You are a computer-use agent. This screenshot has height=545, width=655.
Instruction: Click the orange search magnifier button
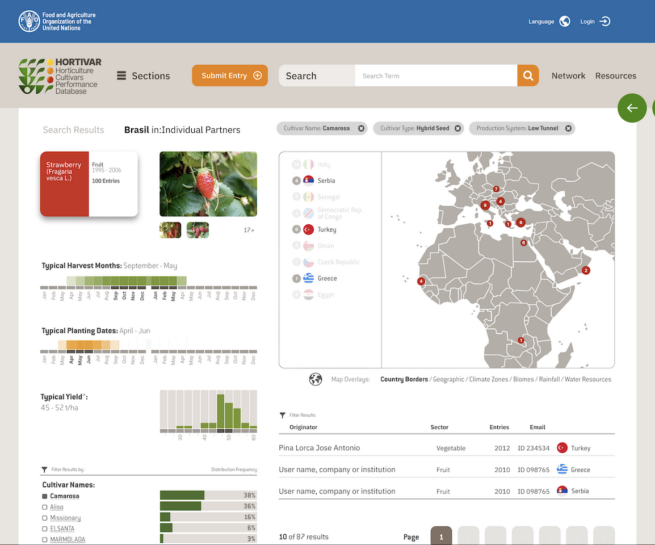[528, 76]
